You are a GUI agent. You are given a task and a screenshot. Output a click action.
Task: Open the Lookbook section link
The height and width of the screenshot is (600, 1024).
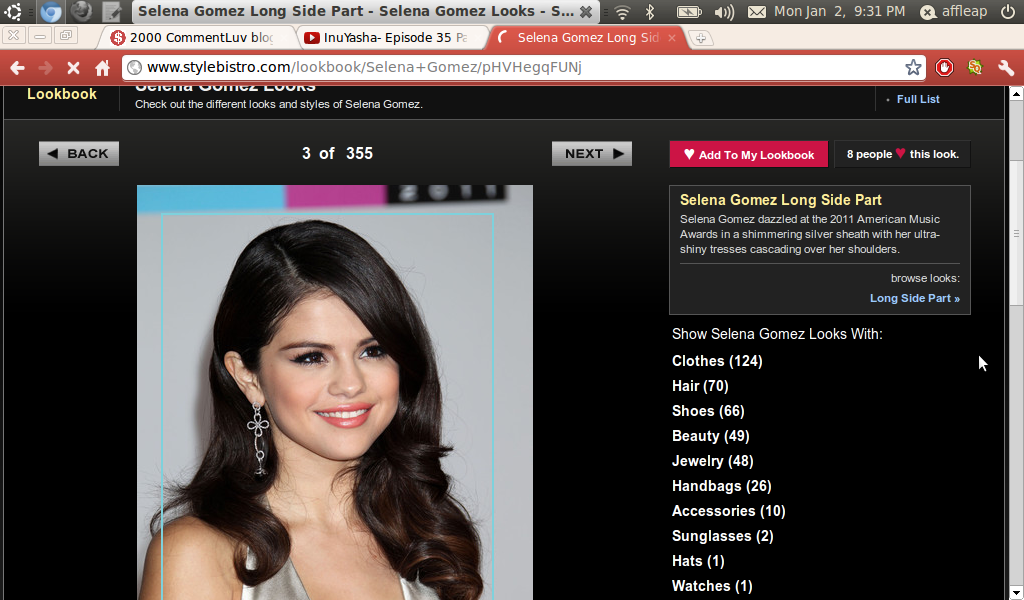point(61,94)
